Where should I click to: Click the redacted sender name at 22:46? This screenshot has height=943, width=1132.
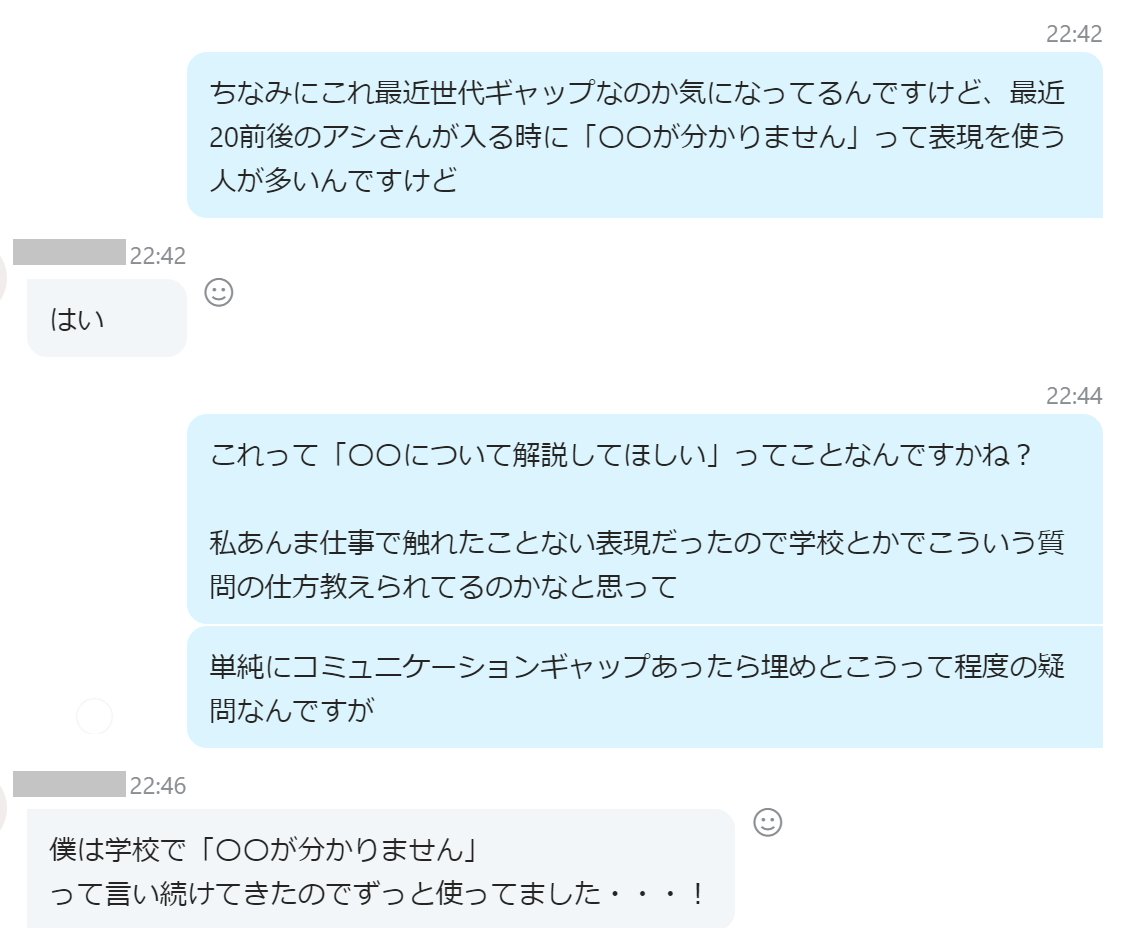click(x=69, y=783)
